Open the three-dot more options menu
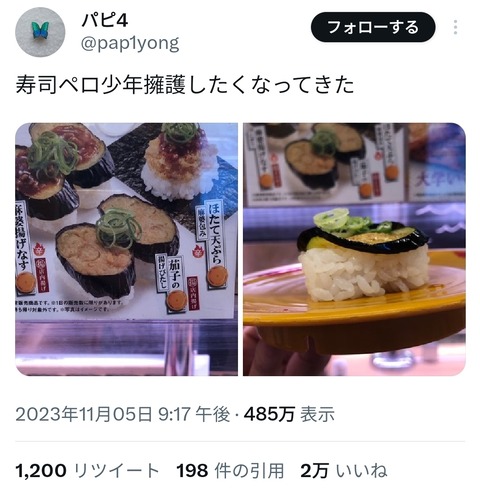This screenshot has width=480, height=494. 455,27
